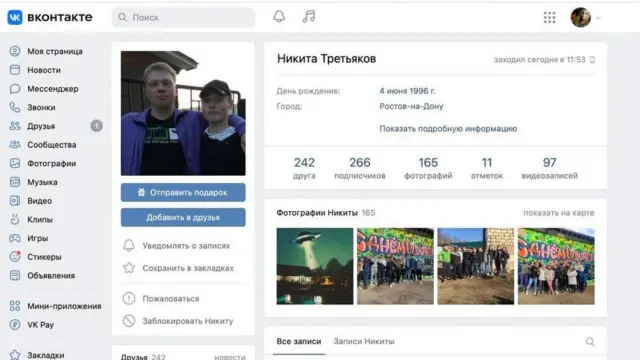Click Заблокировать Никиту
640x360 pixels.
tap(188, 321)
